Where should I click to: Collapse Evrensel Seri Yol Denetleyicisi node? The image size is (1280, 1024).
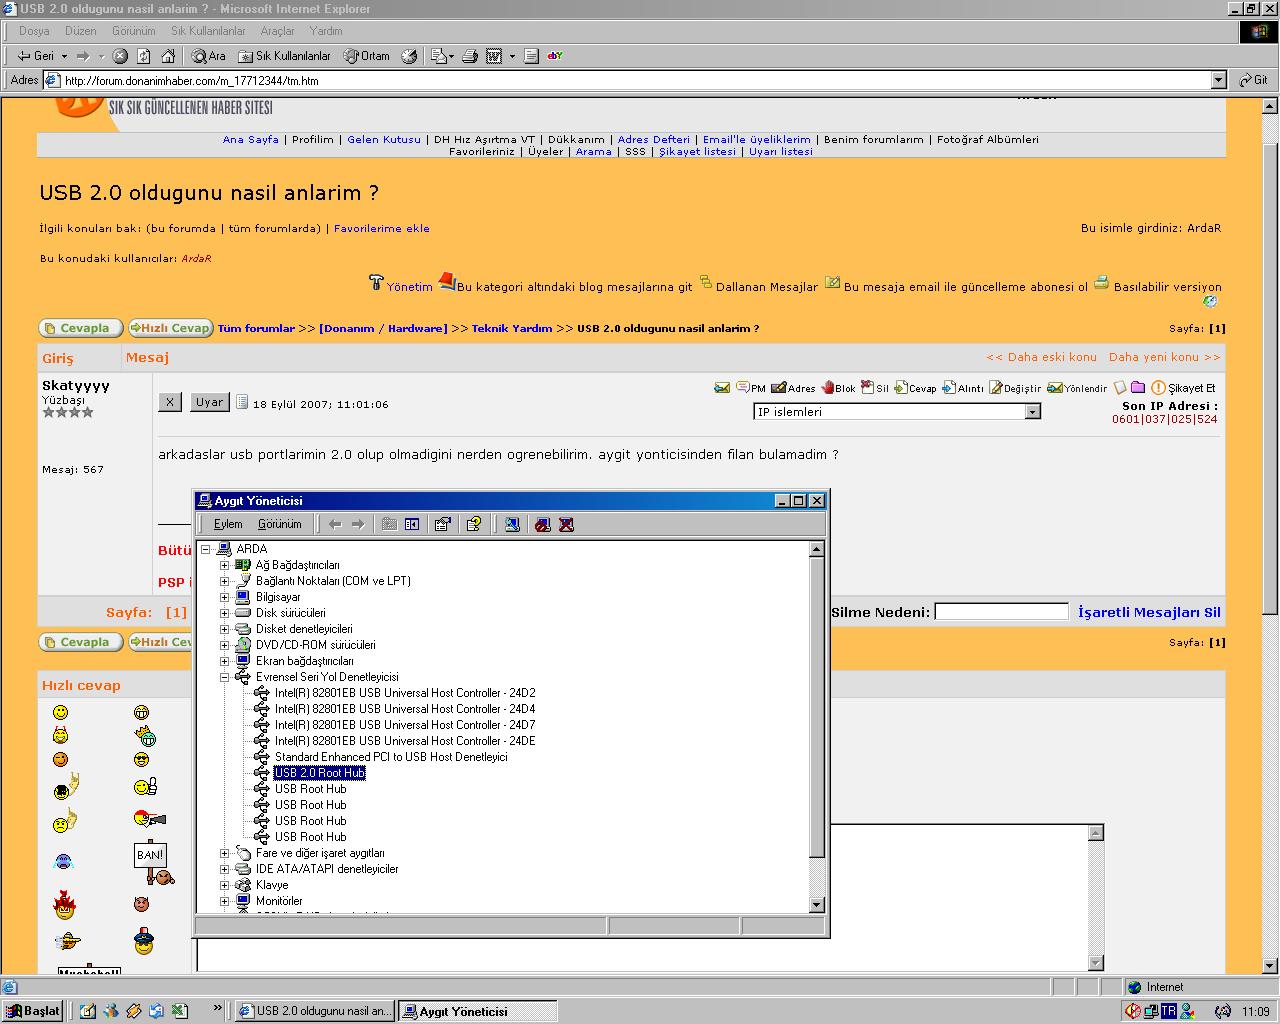pyautogui.click(x=225, y=677)
